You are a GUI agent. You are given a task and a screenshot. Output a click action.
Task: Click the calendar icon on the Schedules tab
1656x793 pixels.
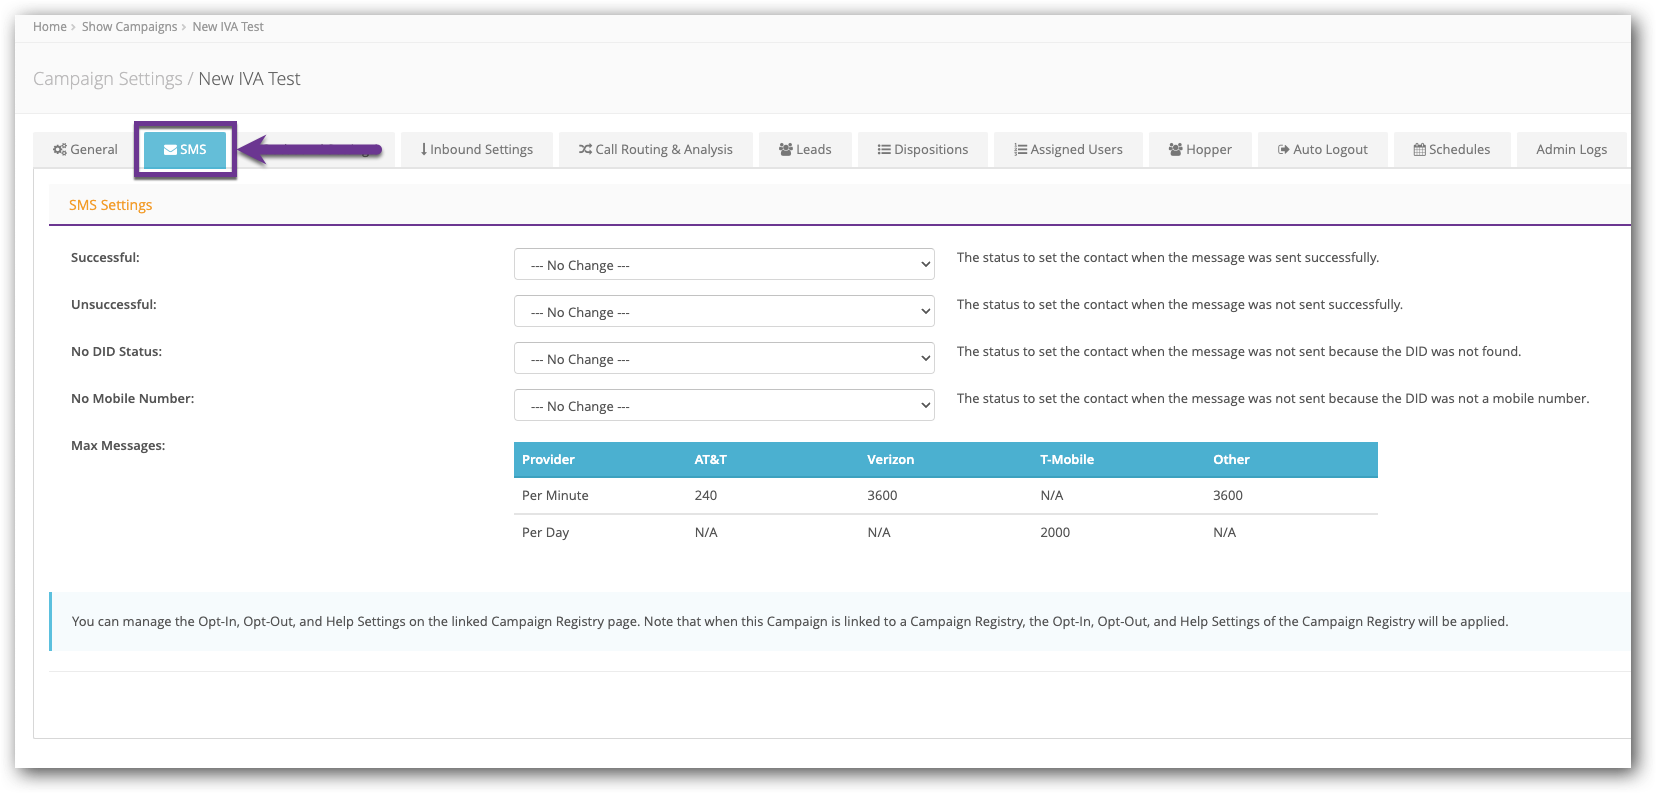[x=1419, y=150]
